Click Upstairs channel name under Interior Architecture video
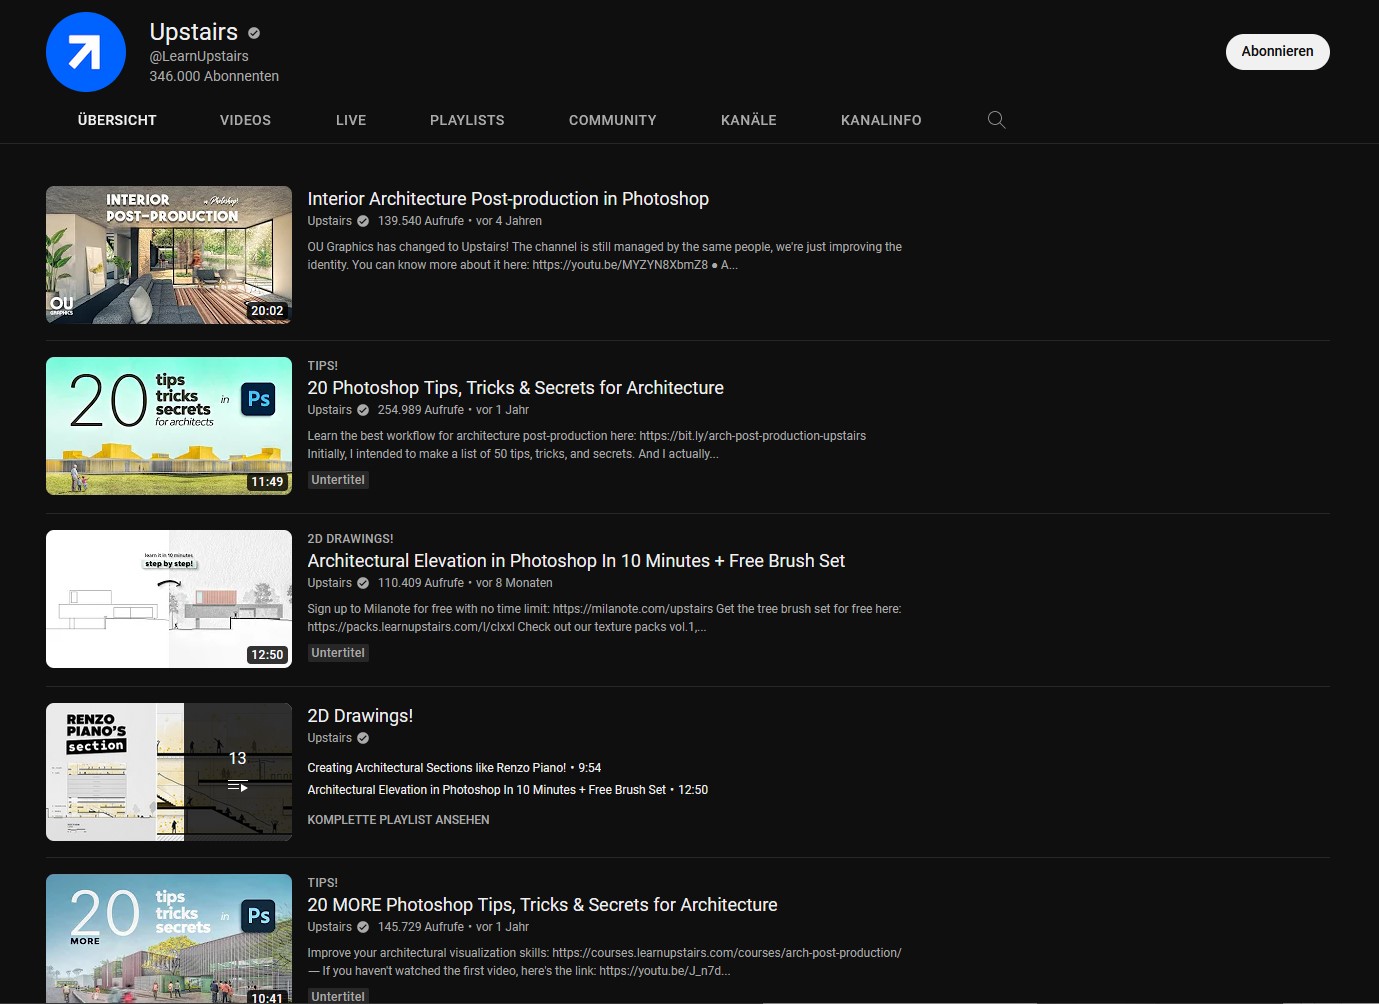1379x1004 pixels. 329,221
